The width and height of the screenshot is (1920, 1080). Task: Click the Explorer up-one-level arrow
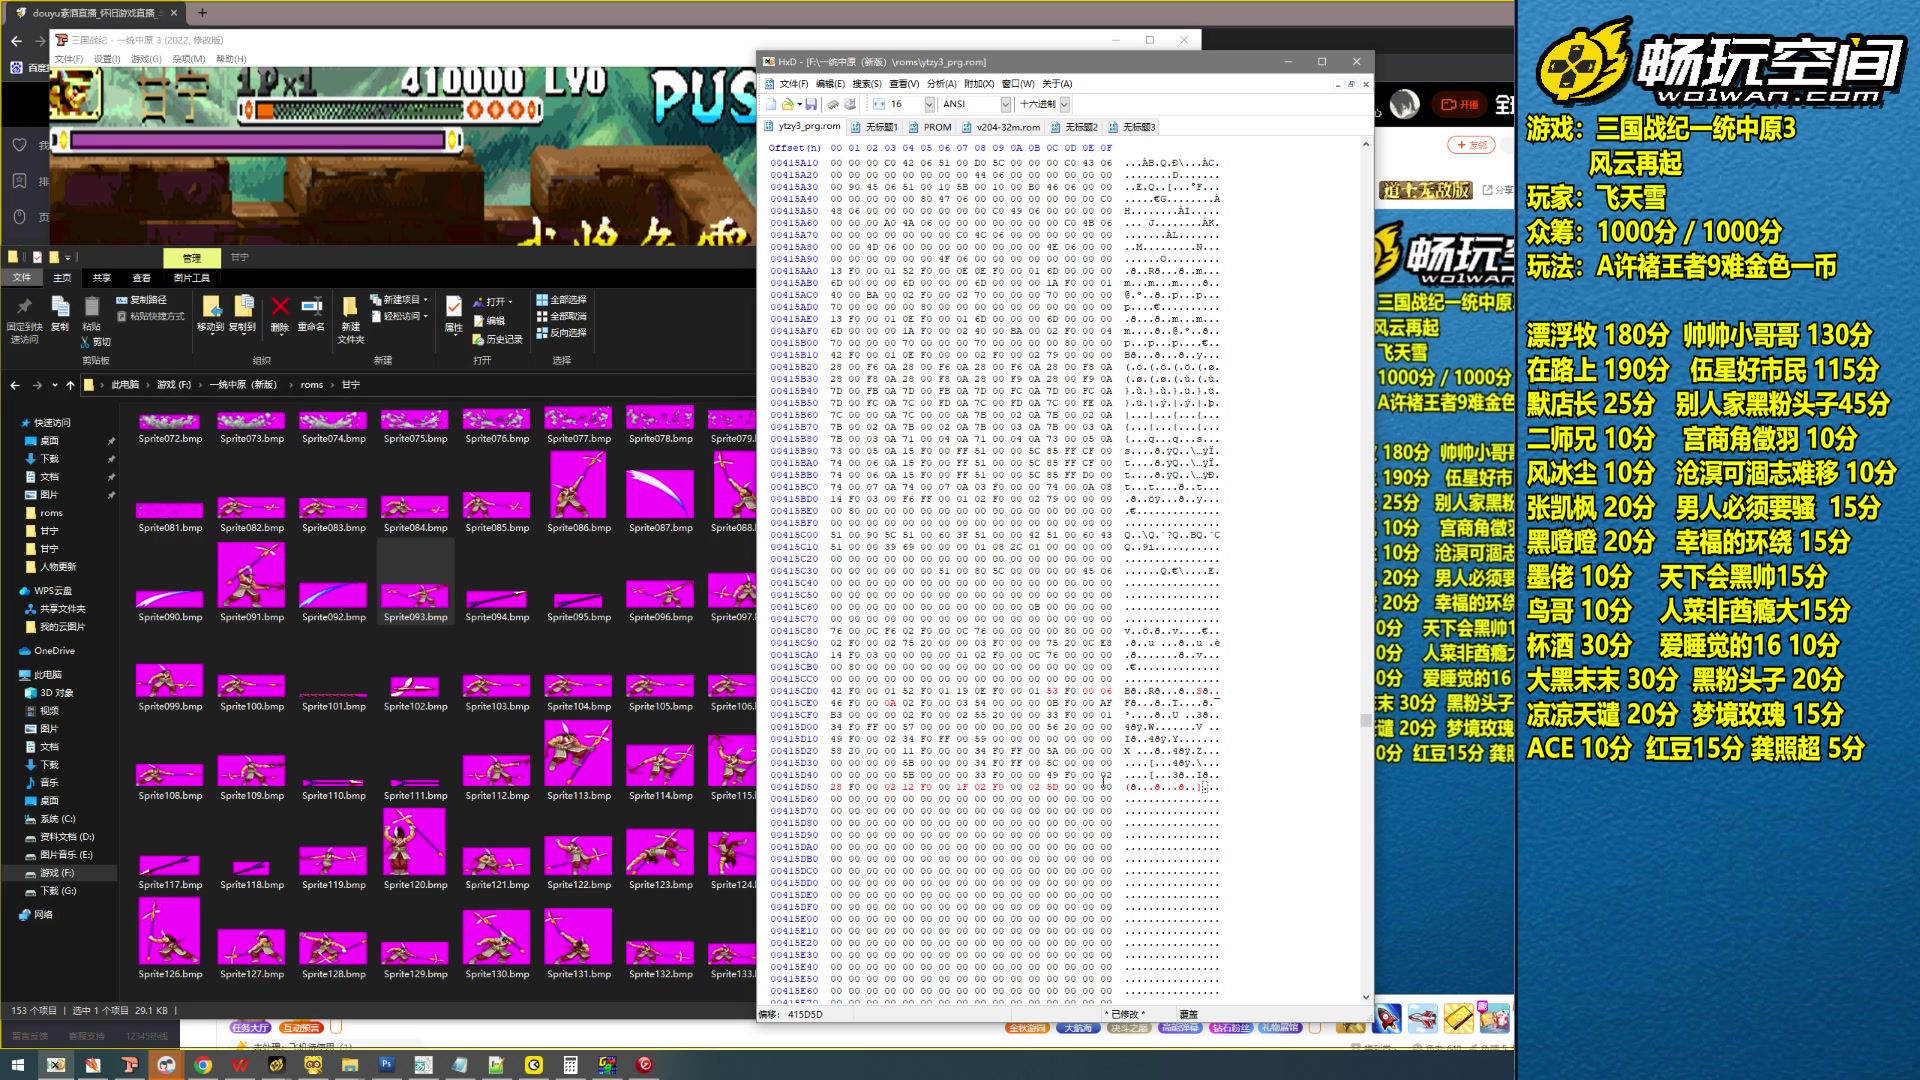70,385
